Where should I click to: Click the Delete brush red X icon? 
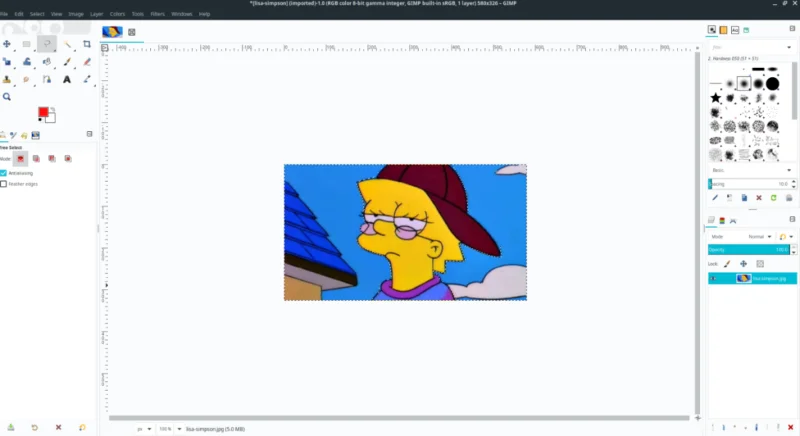759,198
